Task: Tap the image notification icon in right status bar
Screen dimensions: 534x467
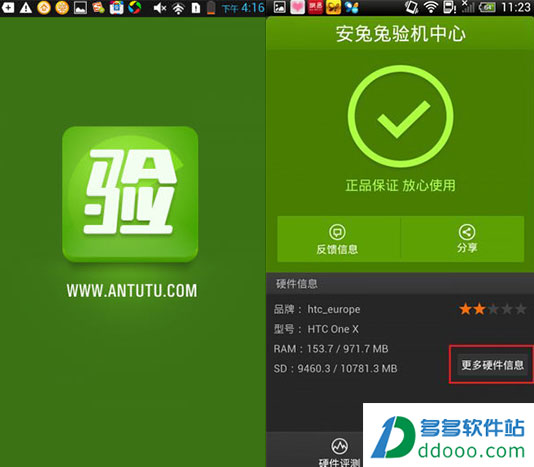Action: (x=280, y=7)
